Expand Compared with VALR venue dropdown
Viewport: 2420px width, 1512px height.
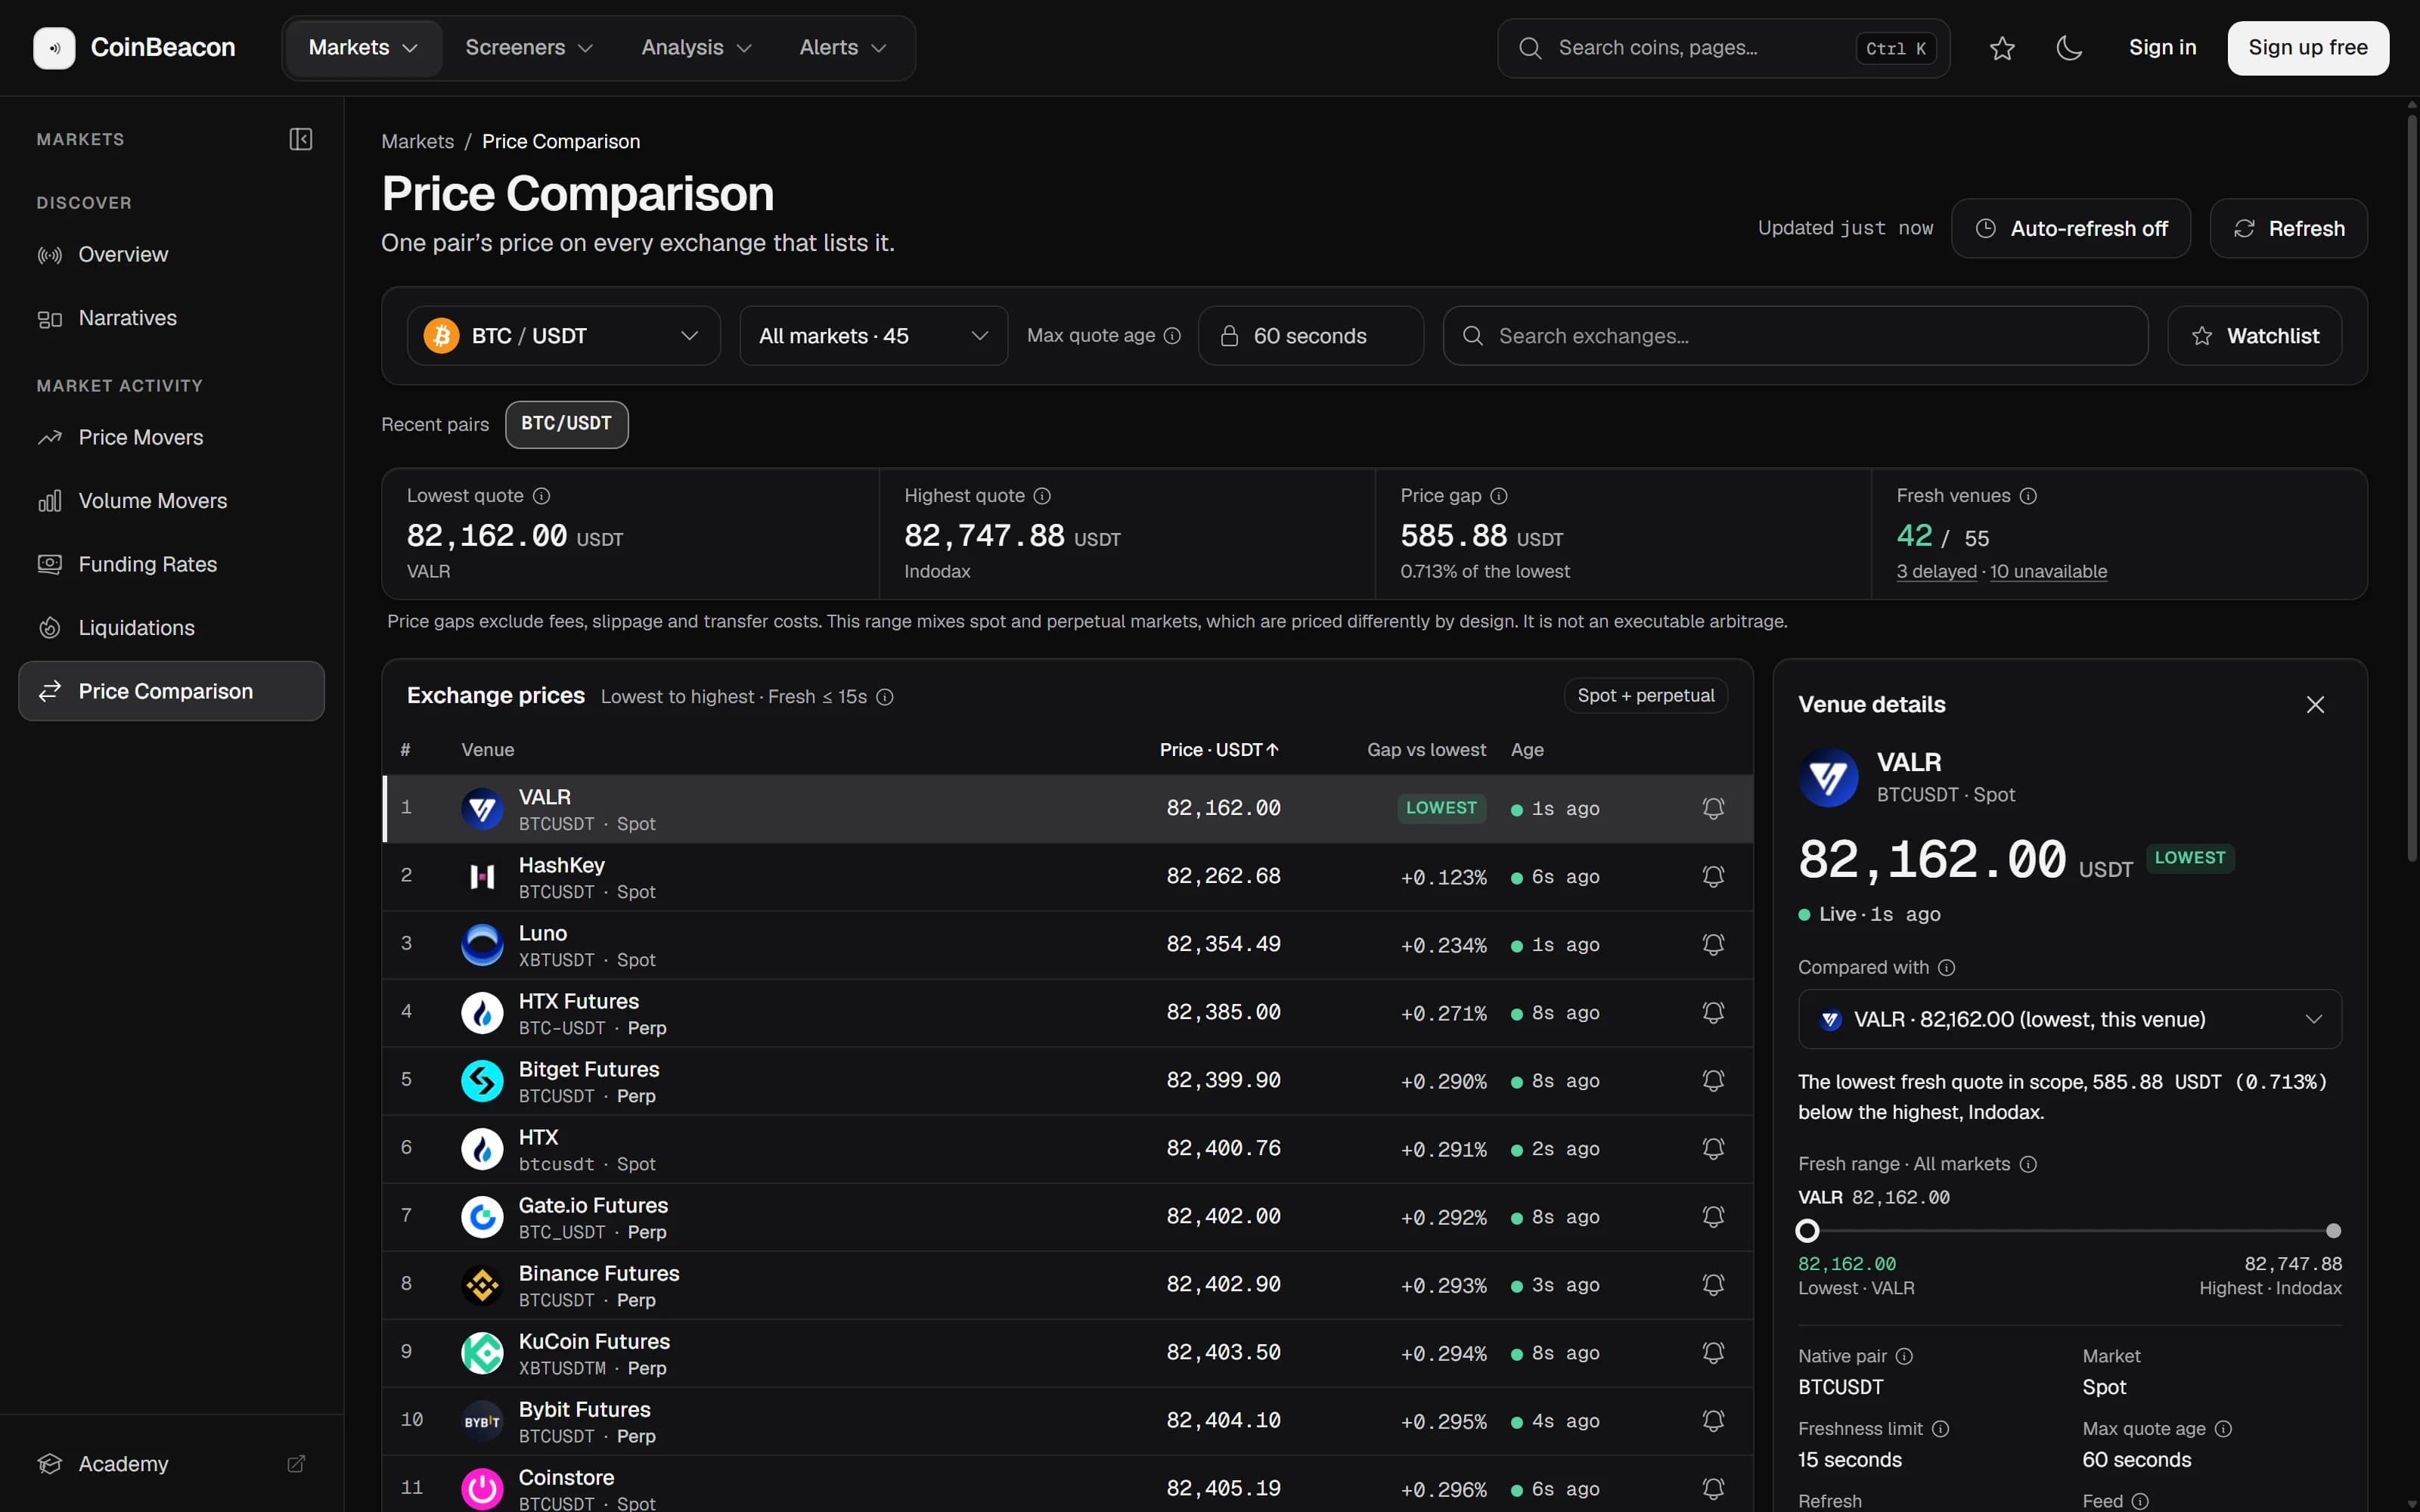2069,1019
